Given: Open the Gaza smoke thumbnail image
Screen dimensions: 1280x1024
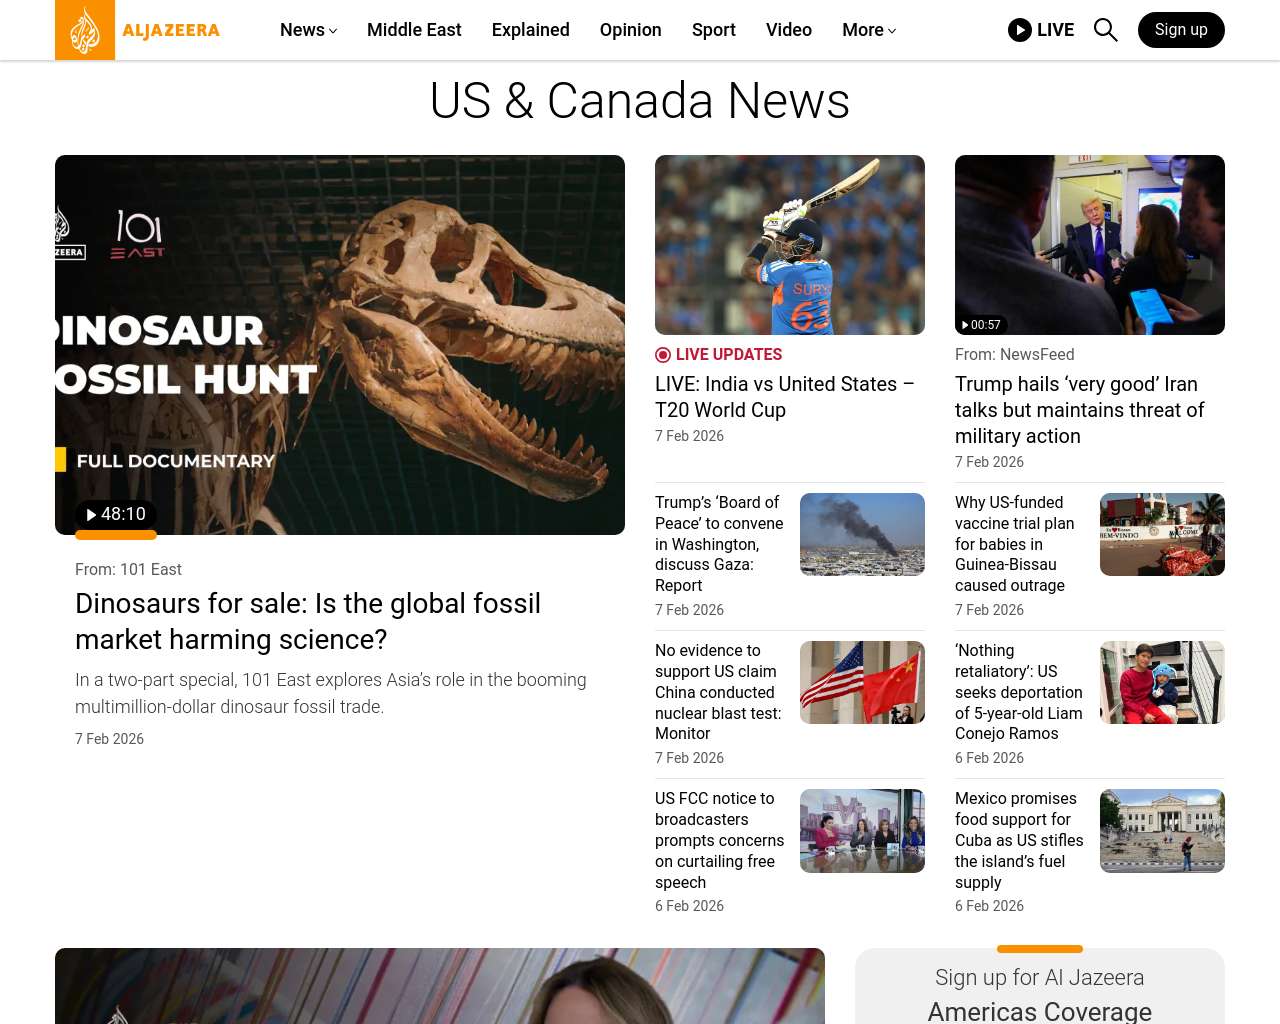Looking at the screenshot, I should pos(862,534).
